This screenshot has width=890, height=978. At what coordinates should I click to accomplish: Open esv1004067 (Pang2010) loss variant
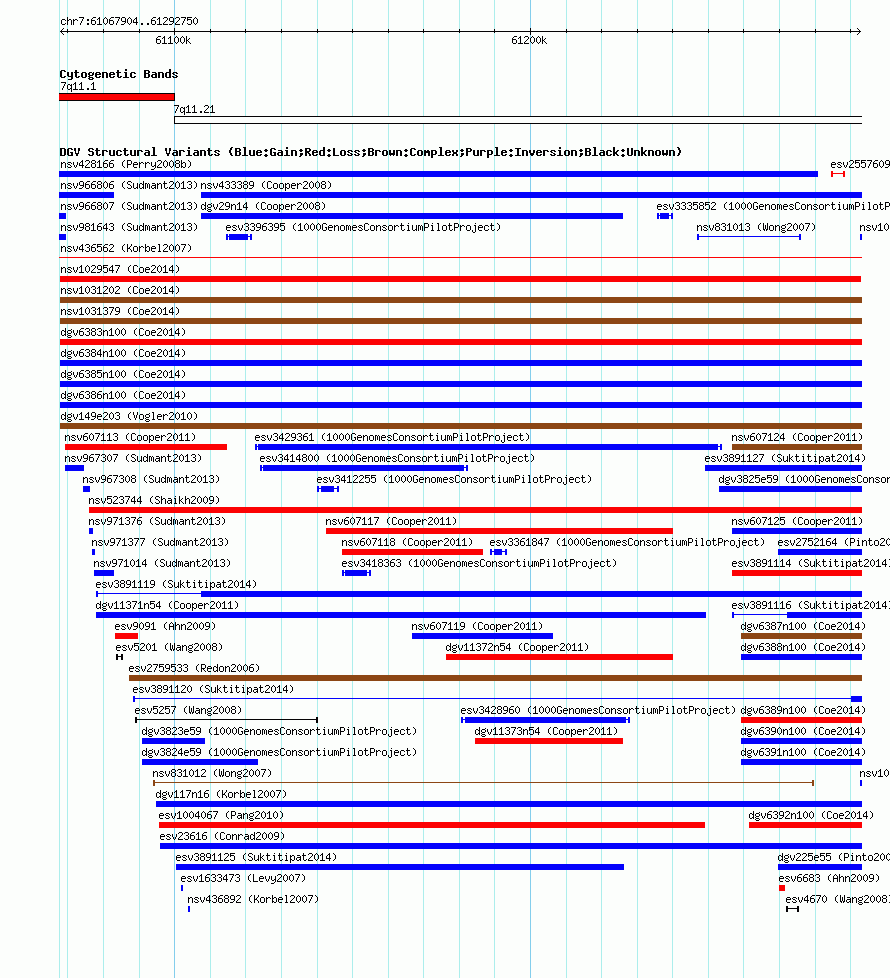click(x=432, y=825)
